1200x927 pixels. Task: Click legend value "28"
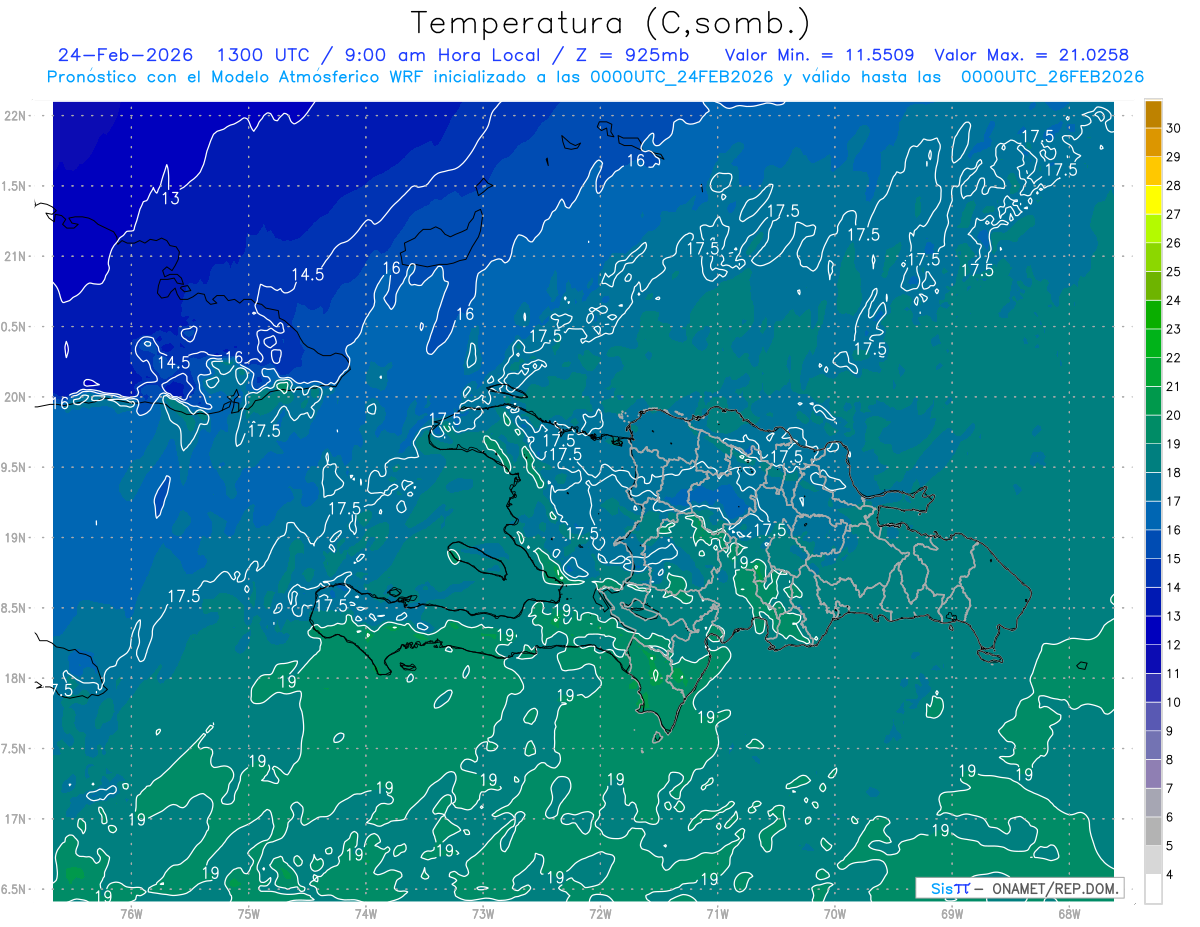pyautogui.click(x=1174, y=186)
